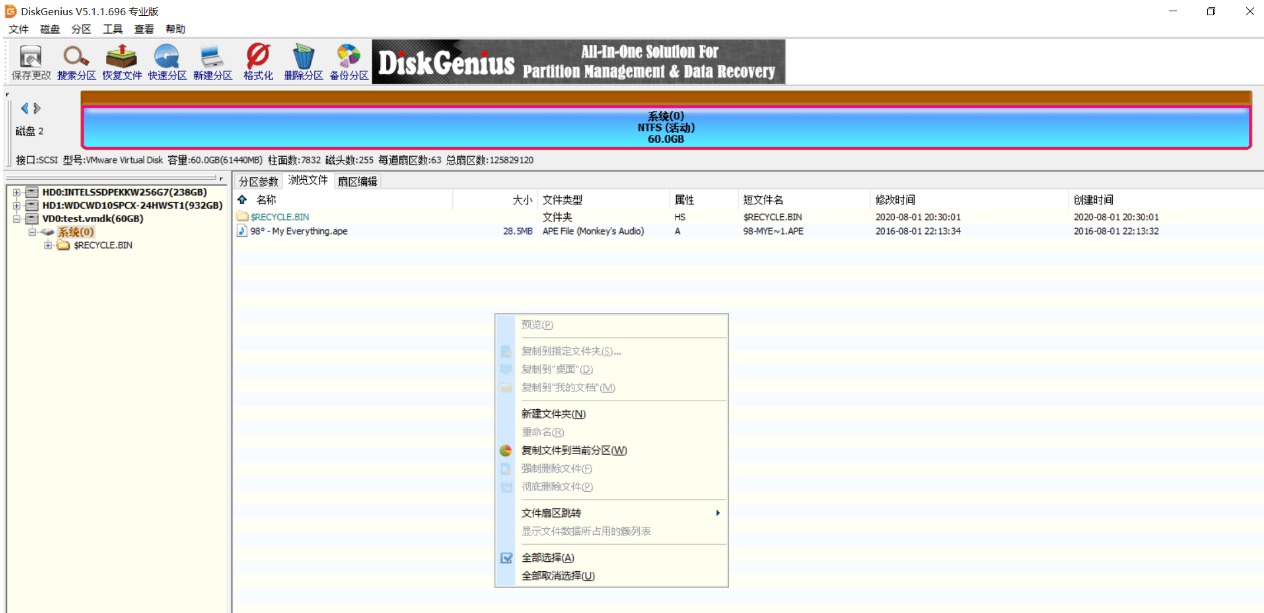Expand the $RECYCLE.BIN tree folder

[x=48, y=245]
